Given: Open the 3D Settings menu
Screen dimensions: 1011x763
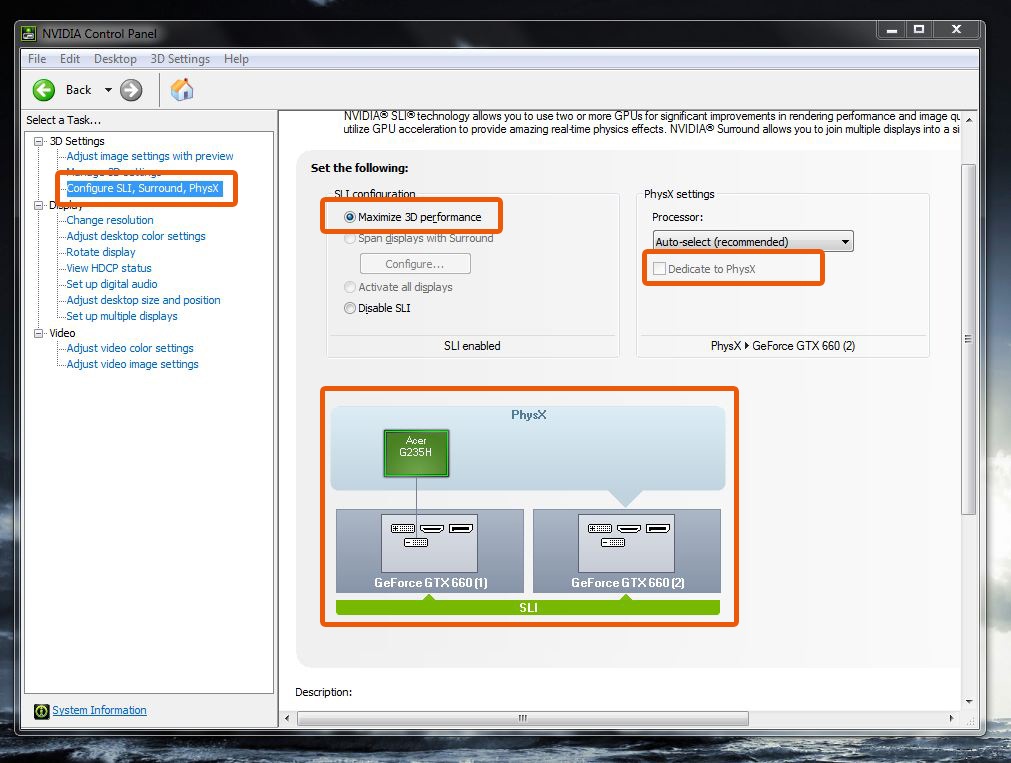Looking at the screenshot, I should point(180,59).
